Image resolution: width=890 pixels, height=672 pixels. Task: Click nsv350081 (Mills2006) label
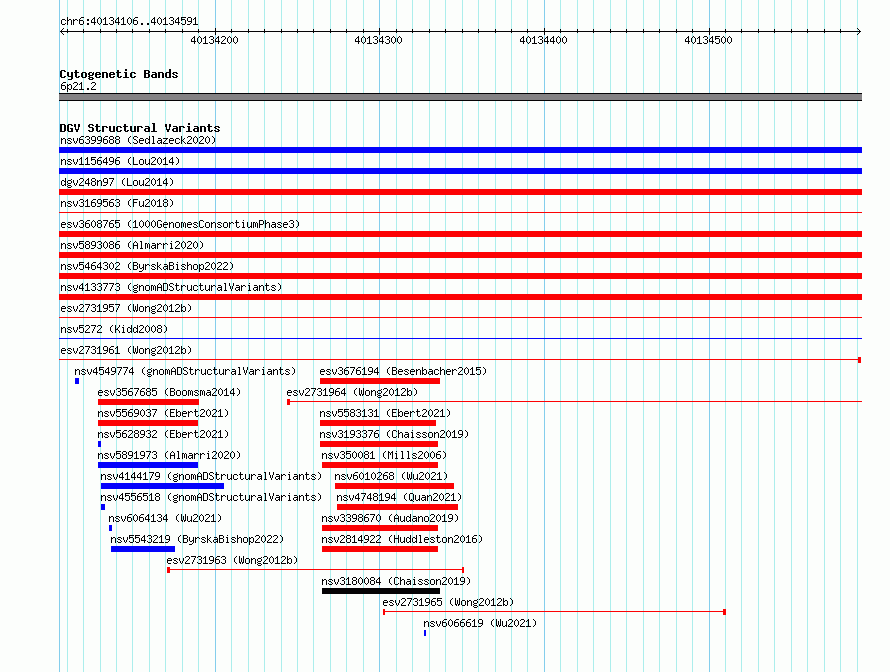coord(384,455)
